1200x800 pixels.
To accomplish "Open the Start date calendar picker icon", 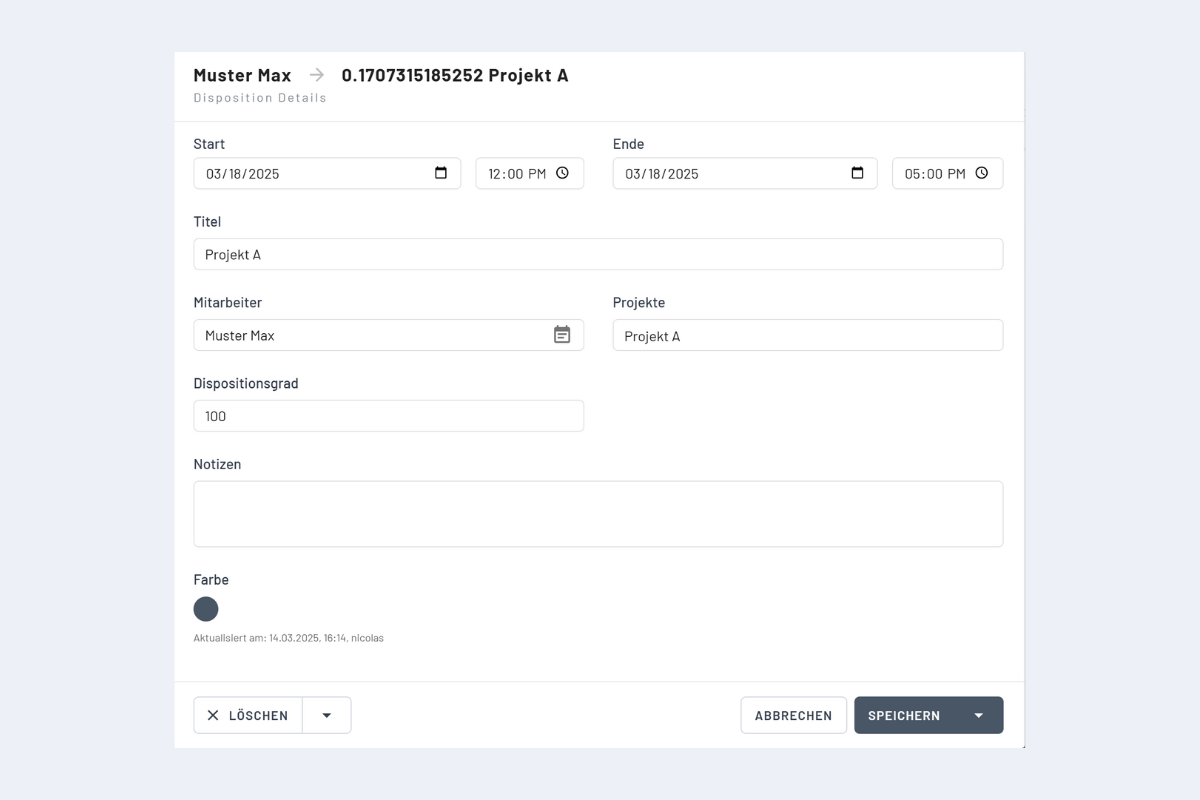I will [x=441, y=173].
